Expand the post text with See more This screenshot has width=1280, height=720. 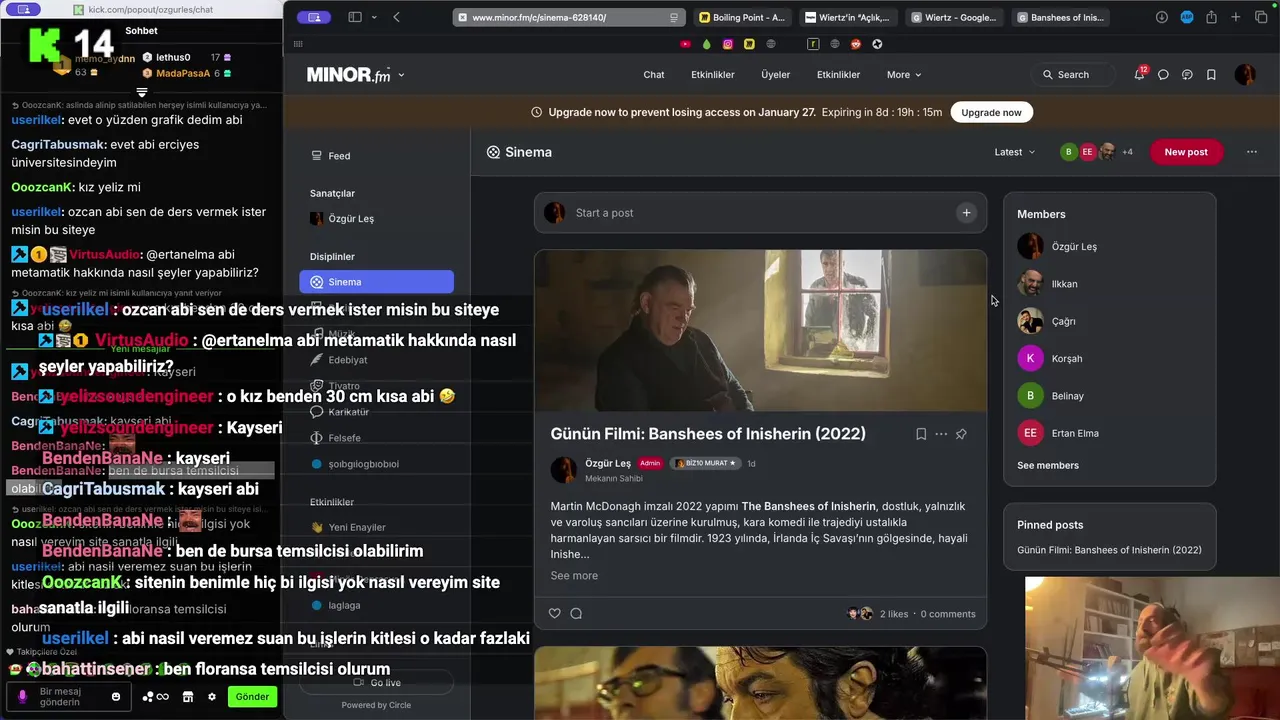click(574, 575)
